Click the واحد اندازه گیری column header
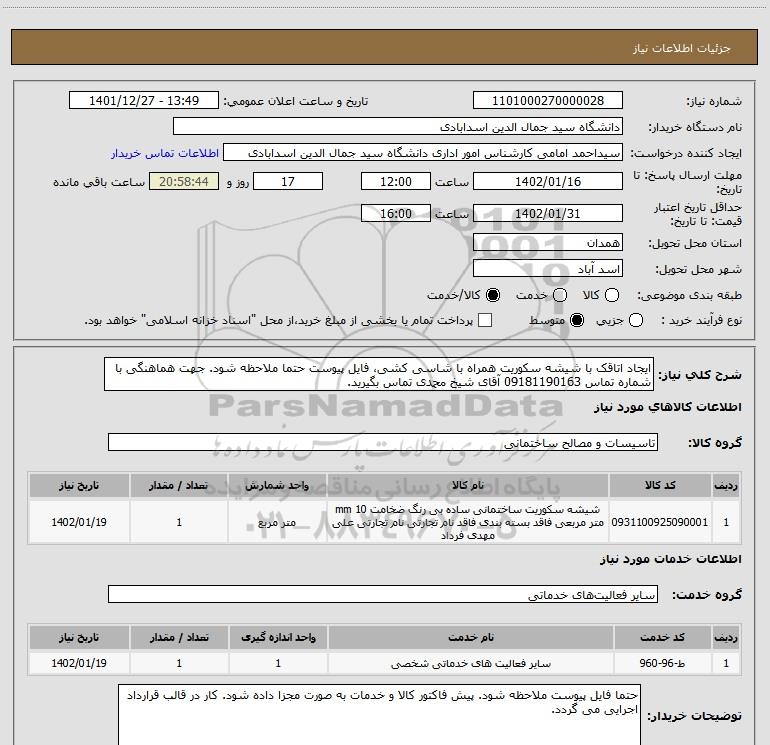 click(x=278, y=637)
